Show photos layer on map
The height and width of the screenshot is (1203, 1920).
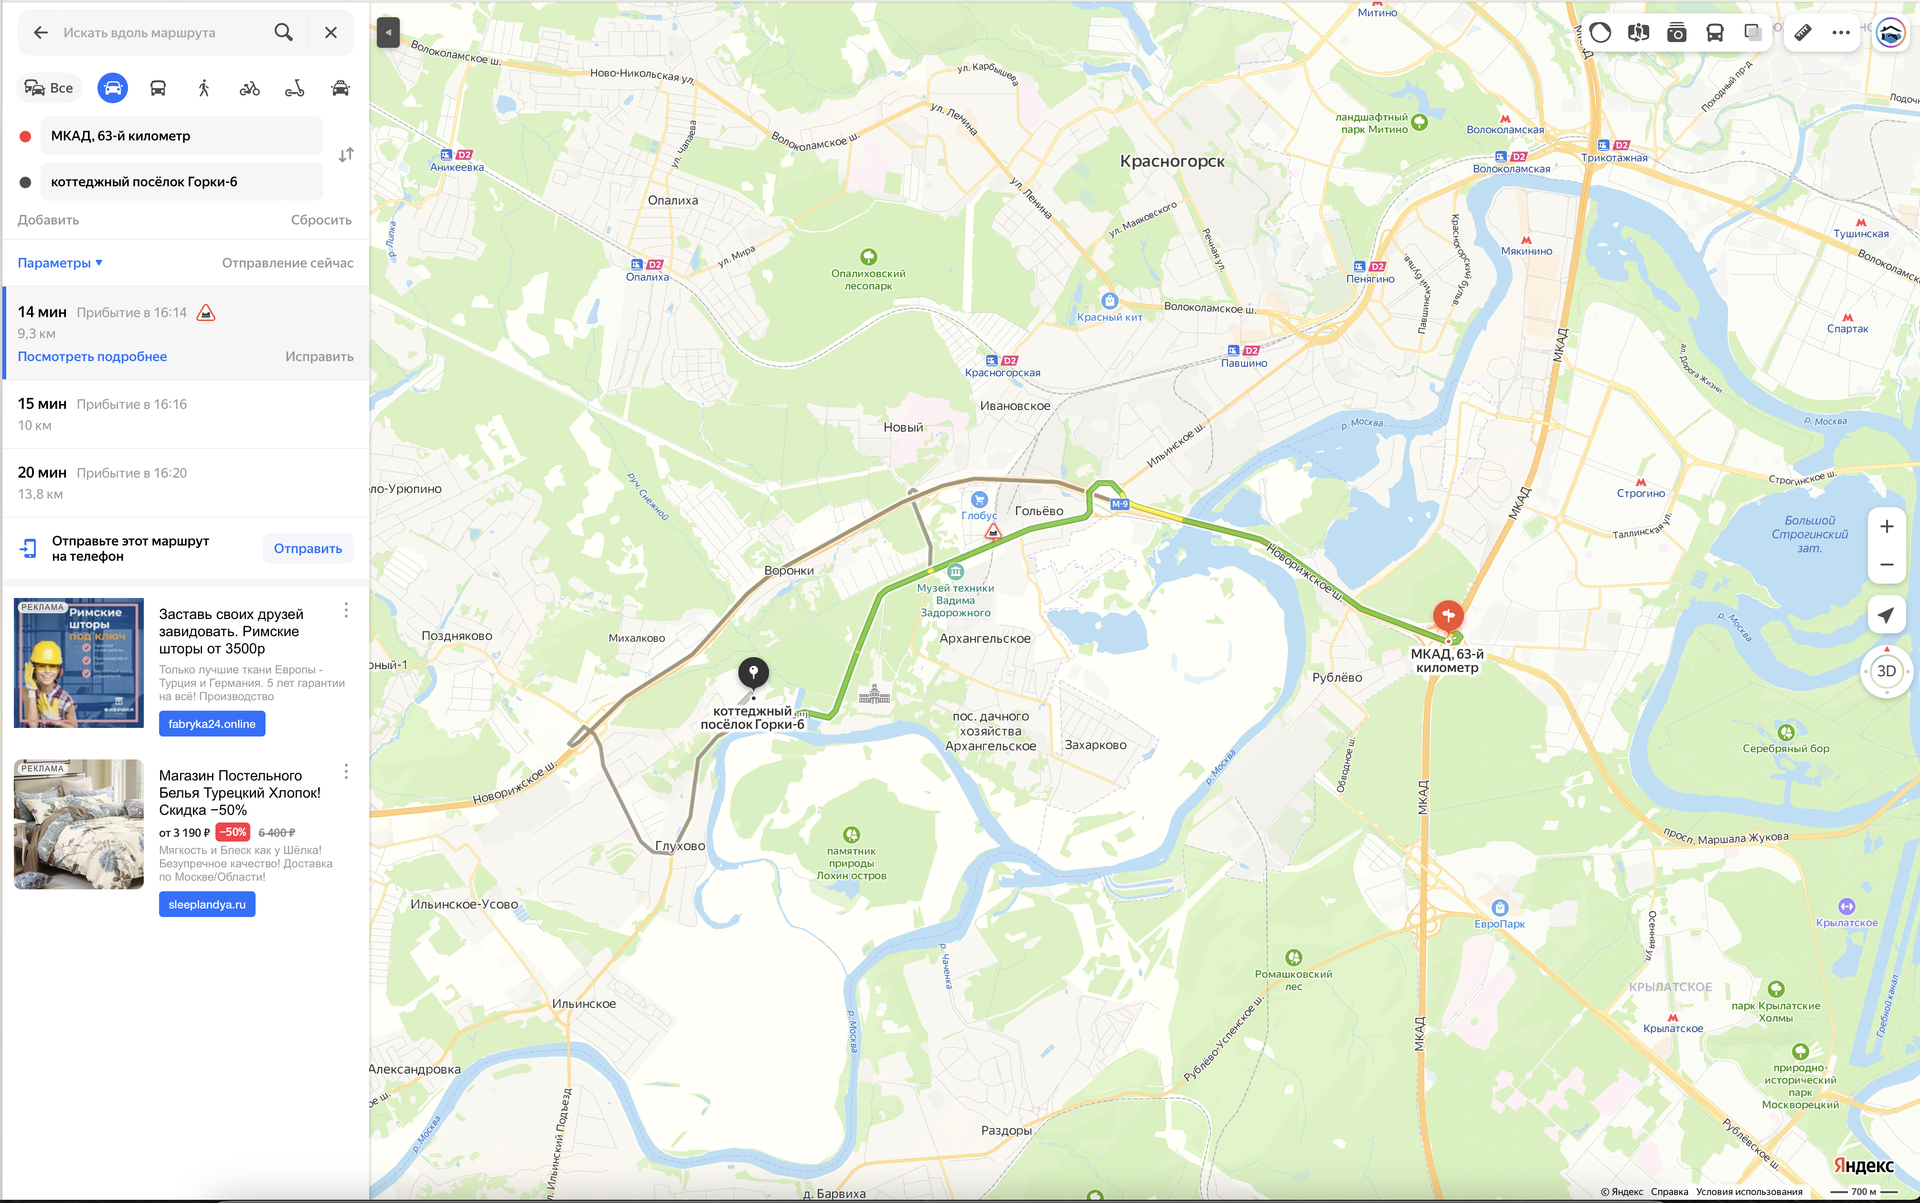(1677, 33)
